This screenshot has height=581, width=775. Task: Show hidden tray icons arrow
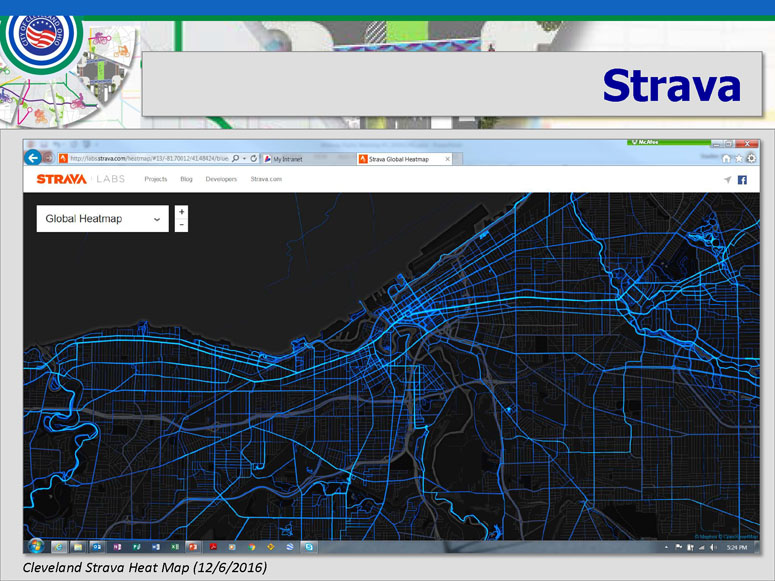pos(666,547)
